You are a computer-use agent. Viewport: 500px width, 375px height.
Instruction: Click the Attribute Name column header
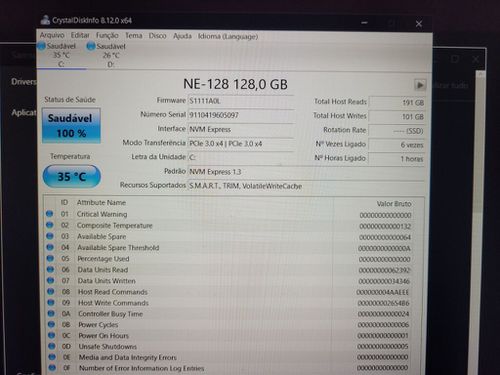point(101,202)
